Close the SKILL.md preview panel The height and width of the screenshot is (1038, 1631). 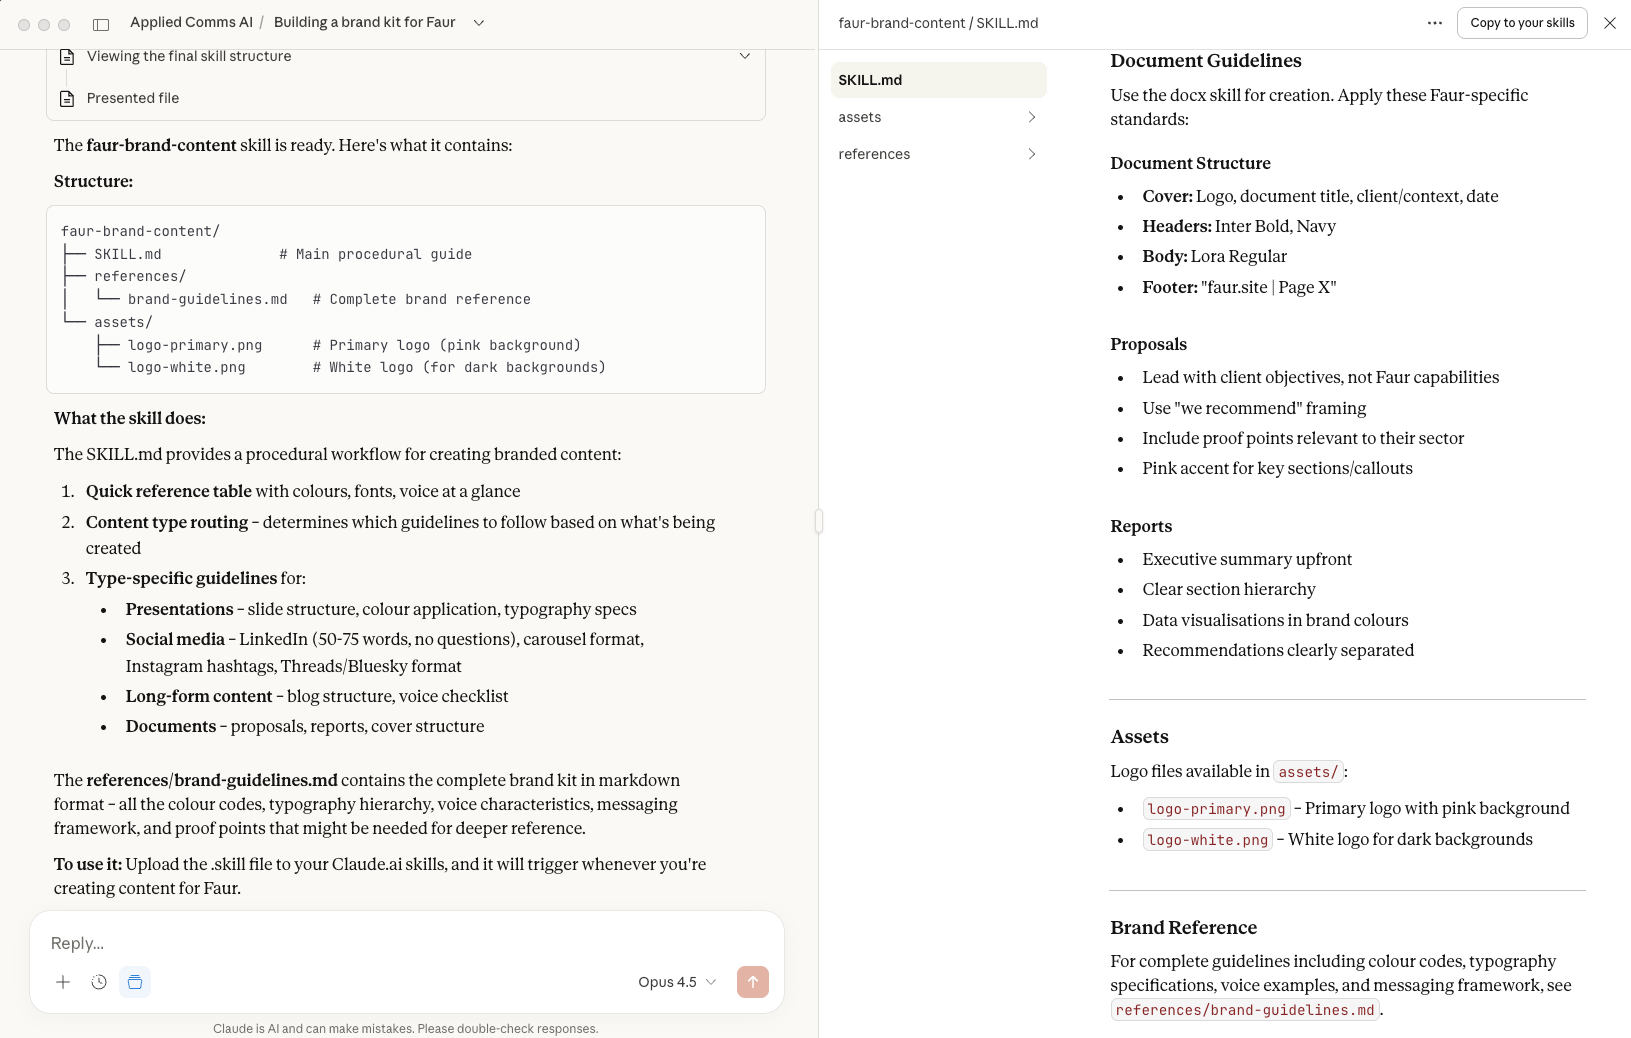pyautogui.click(x=1609, y=23)
